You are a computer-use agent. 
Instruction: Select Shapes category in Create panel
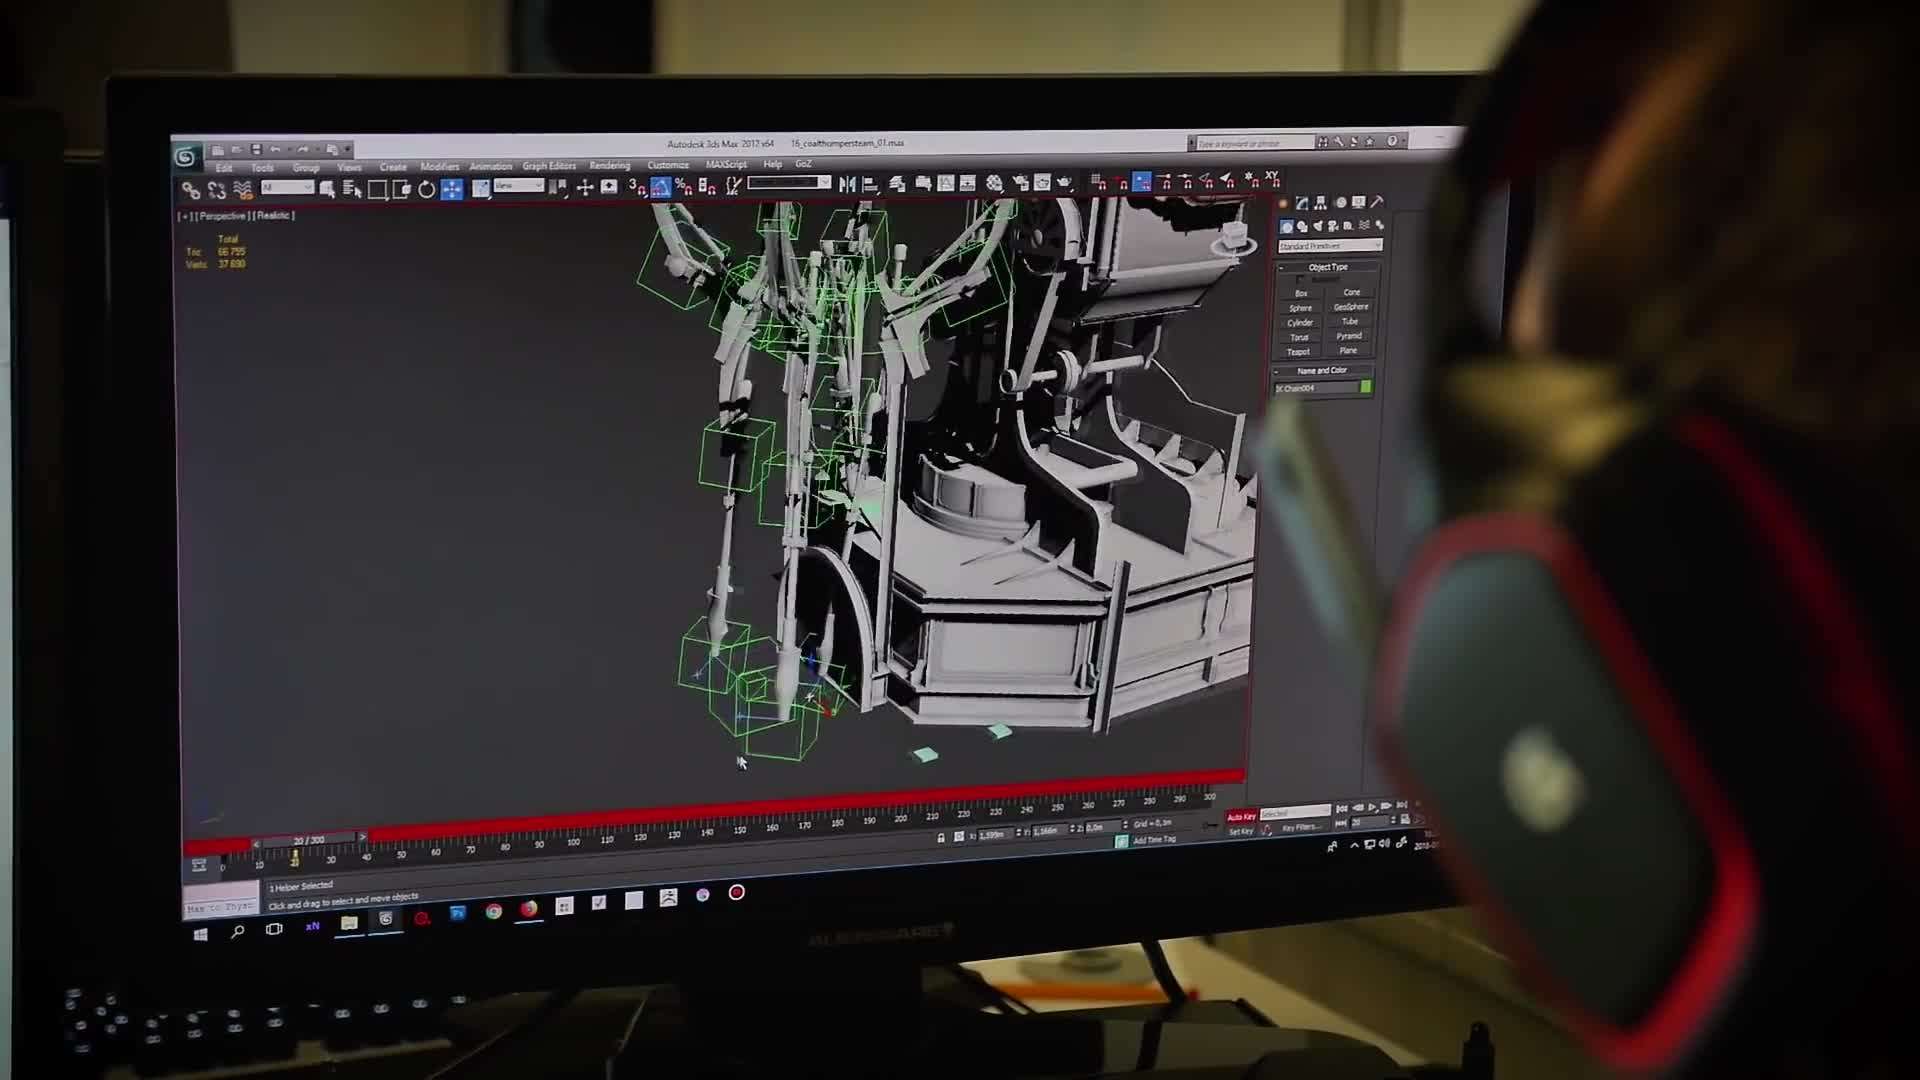click(1302, 227)
